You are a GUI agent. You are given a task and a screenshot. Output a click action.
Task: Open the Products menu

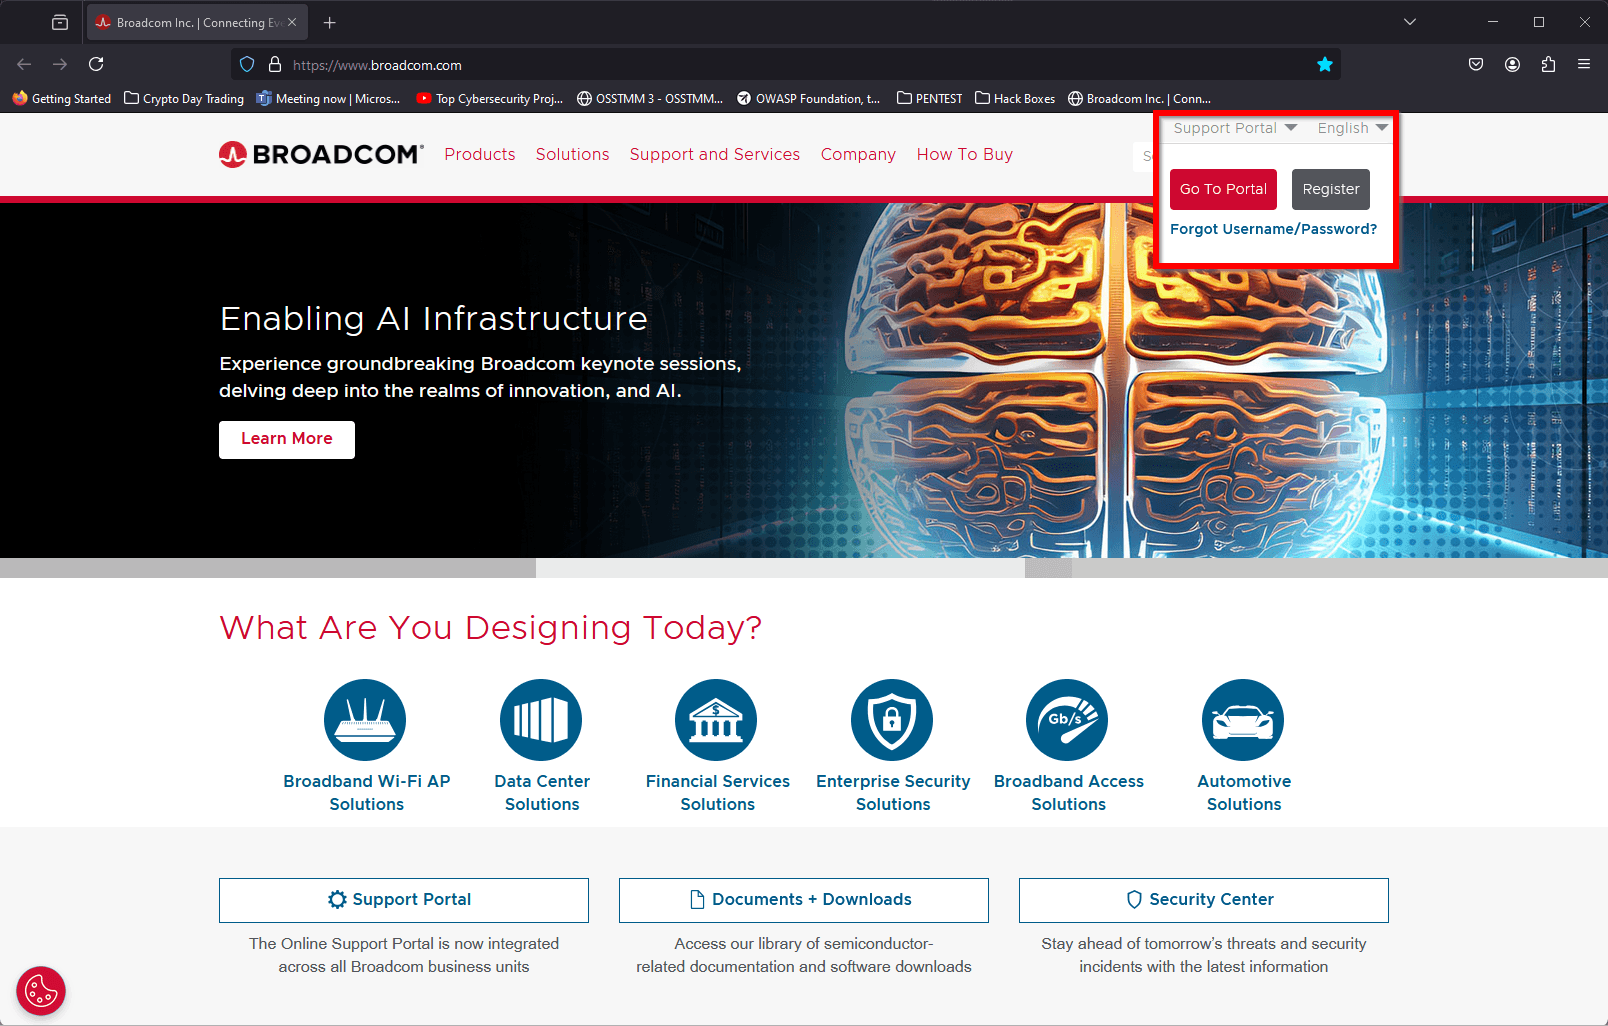(x=480, y=154)
